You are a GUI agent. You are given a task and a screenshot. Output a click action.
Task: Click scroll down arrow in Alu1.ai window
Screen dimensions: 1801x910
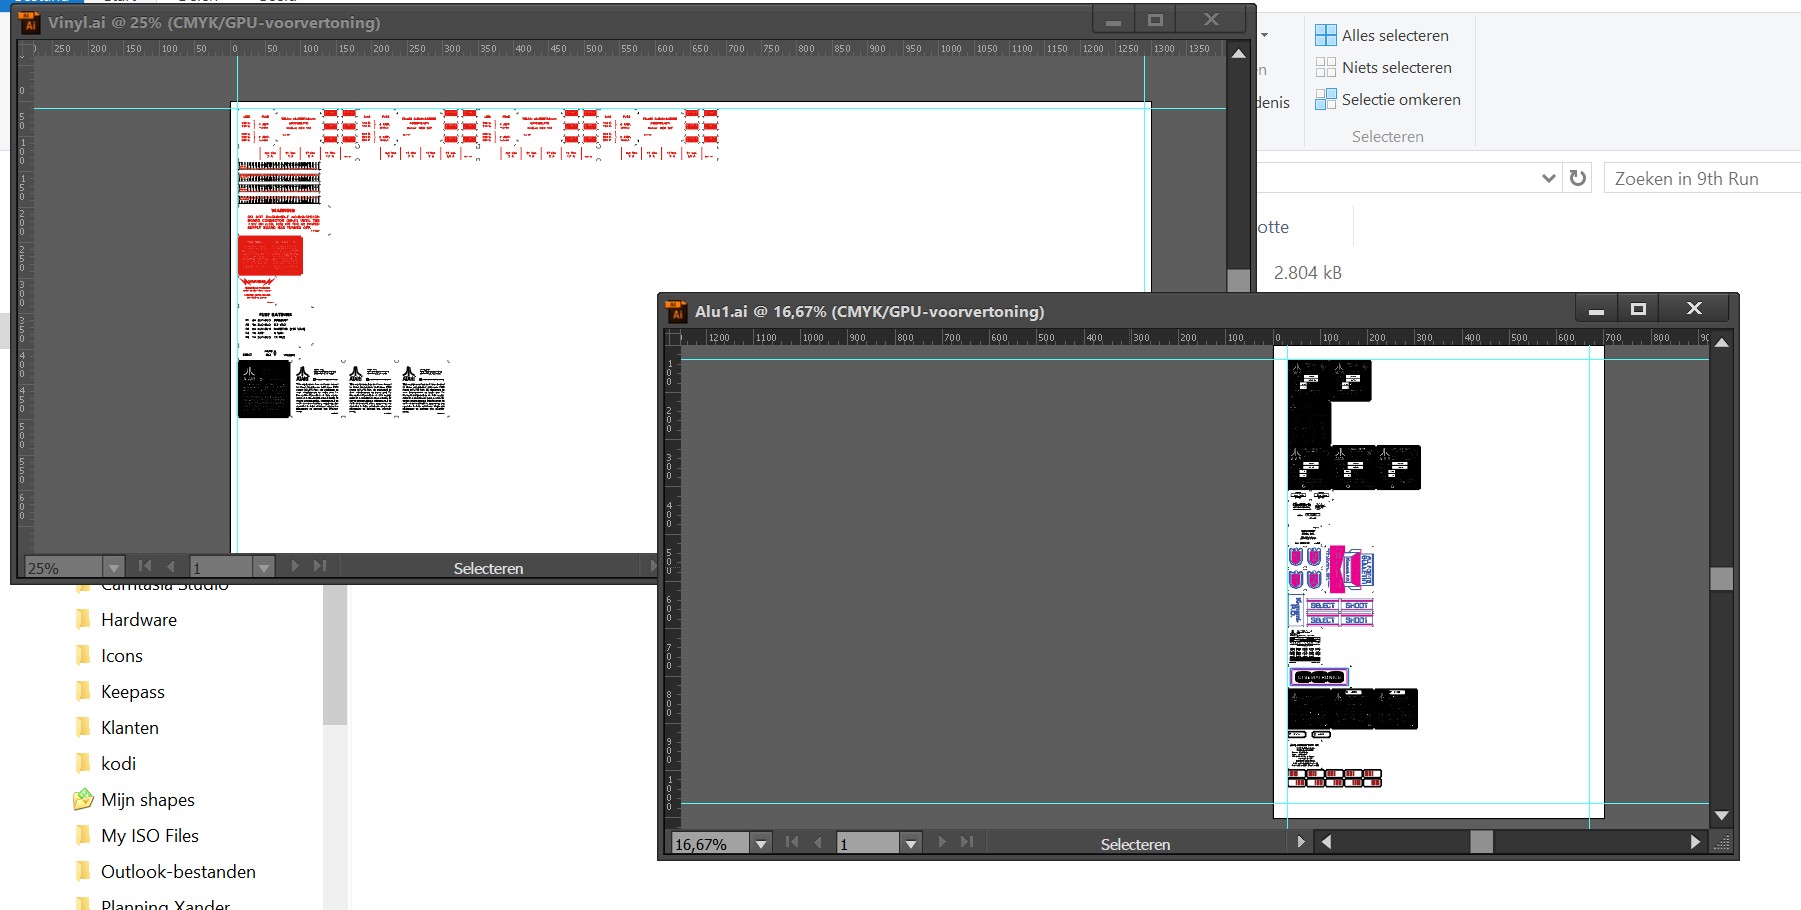click(1721, 816)
